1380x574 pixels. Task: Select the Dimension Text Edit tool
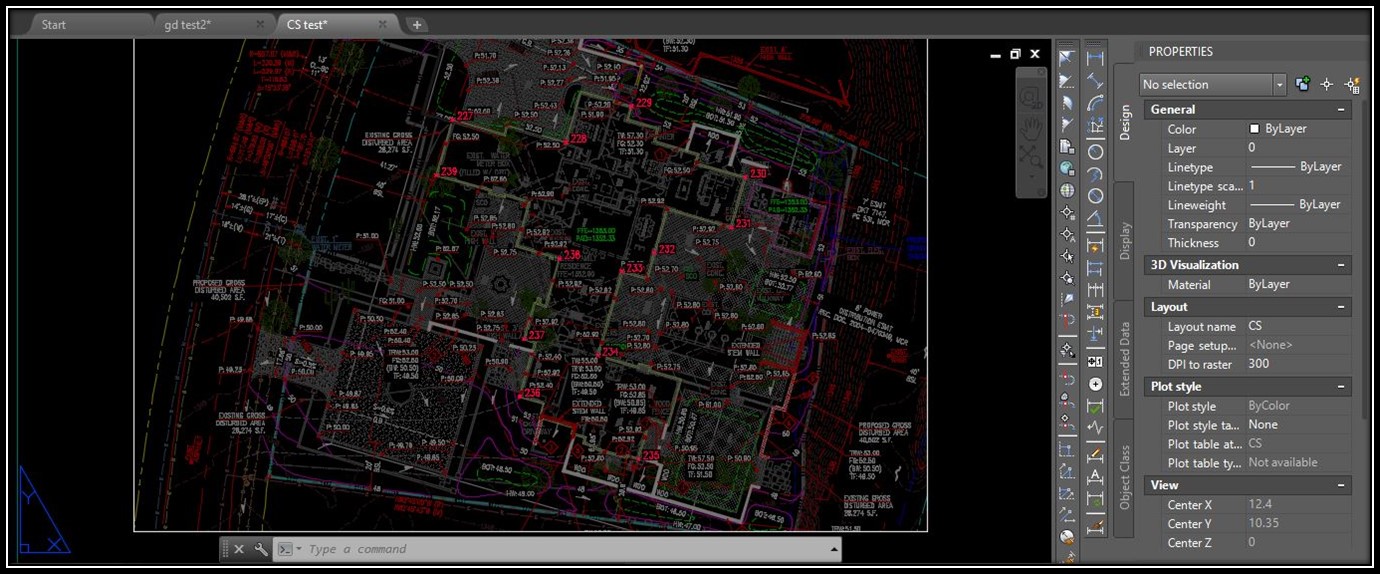pyautogui.click(x=1095, y=477)
